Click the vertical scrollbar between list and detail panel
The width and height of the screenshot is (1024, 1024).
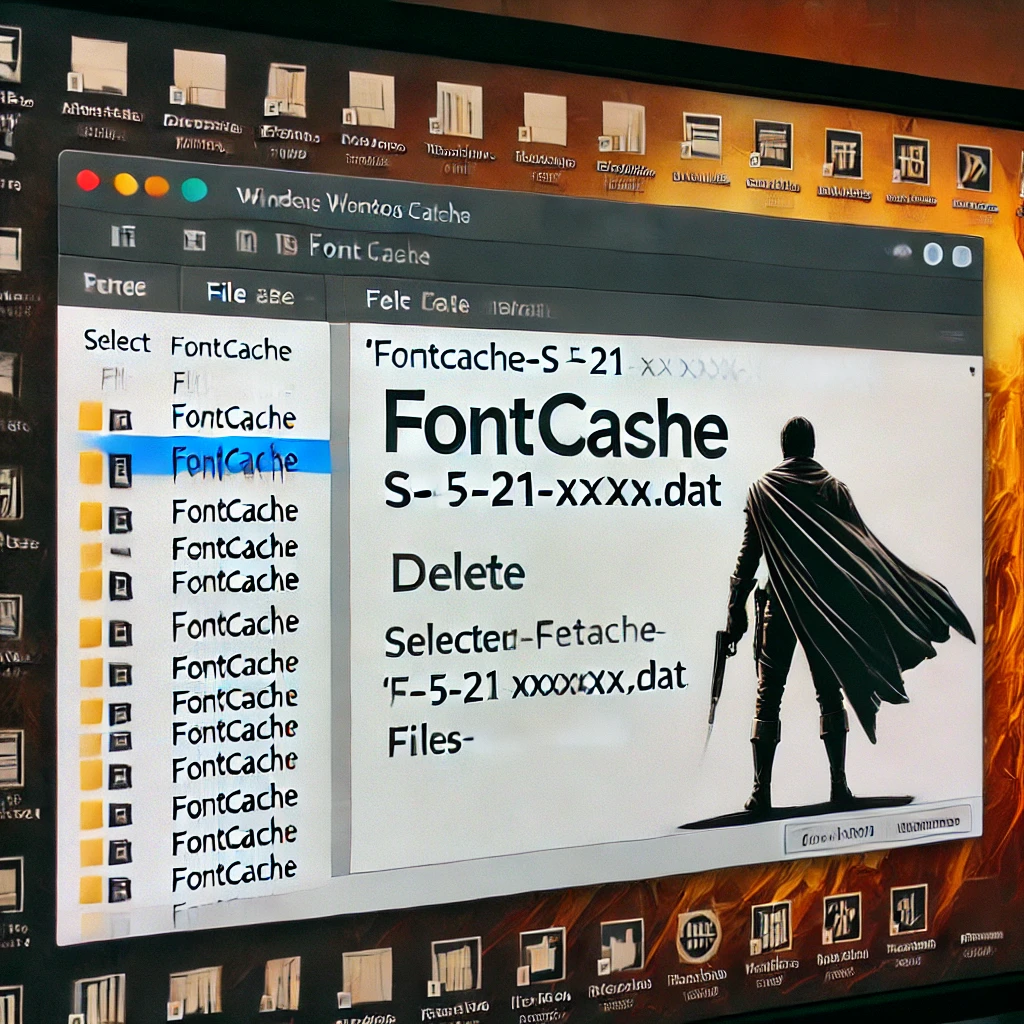[340, 598]
